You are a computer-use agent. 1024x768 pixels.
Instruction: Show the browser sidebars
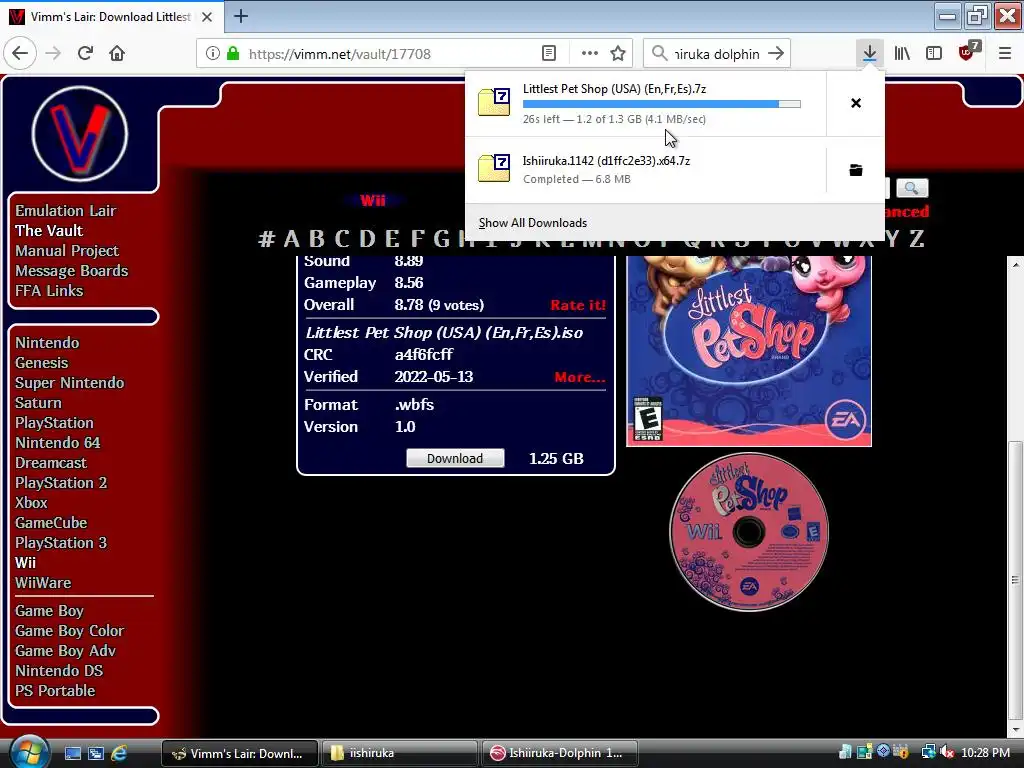click(934, 54)
